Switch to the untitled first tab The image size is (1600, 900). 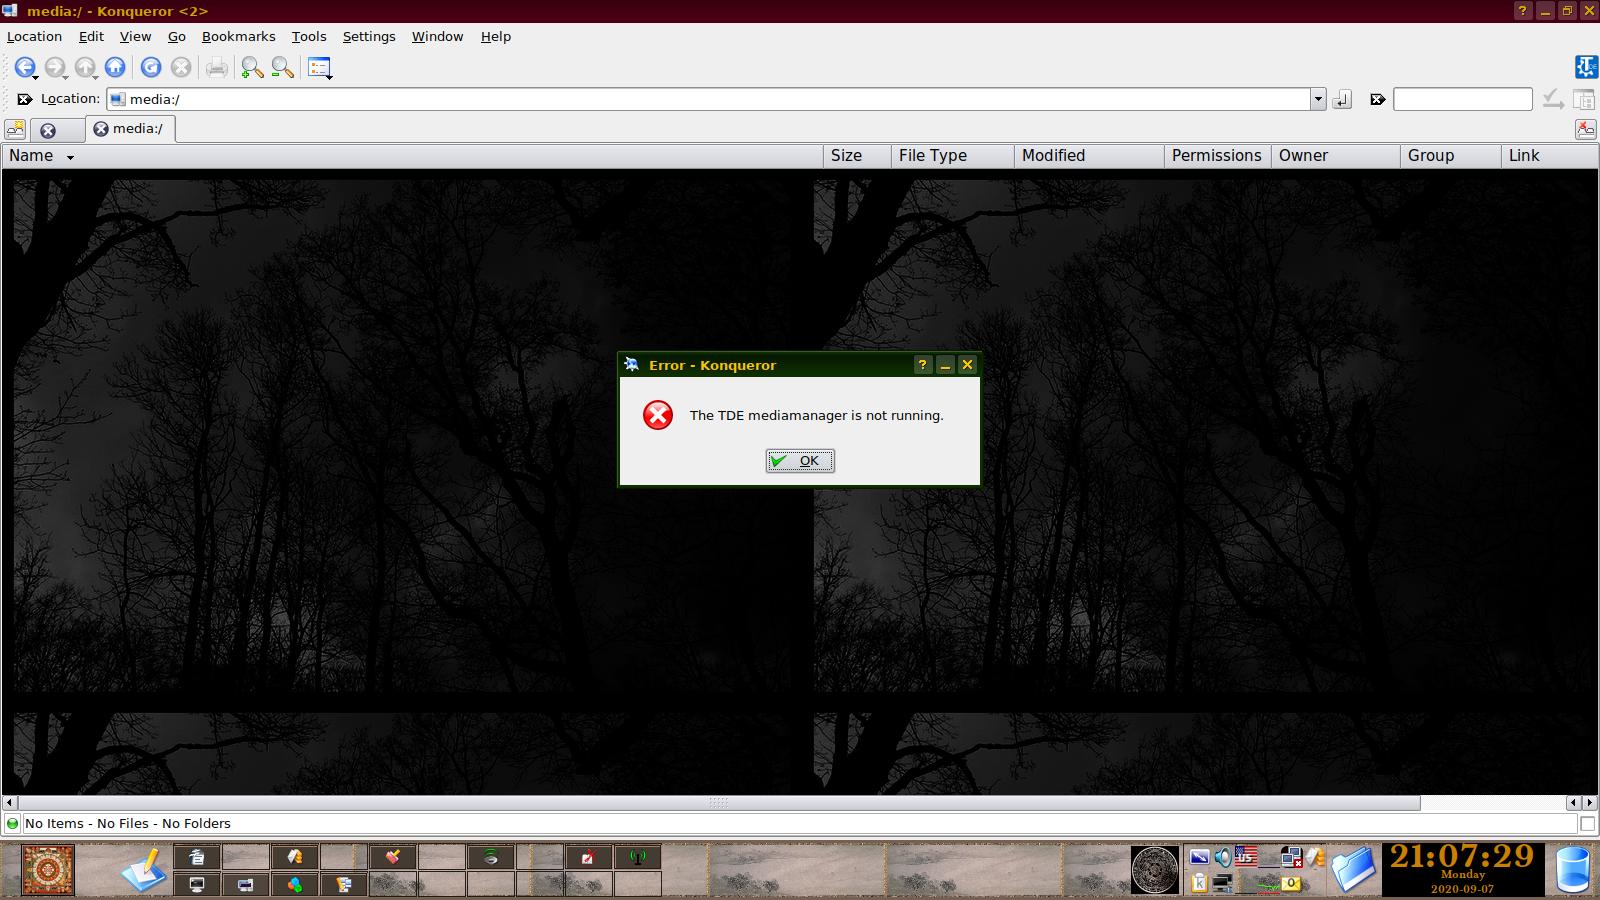tap(57, 130)
